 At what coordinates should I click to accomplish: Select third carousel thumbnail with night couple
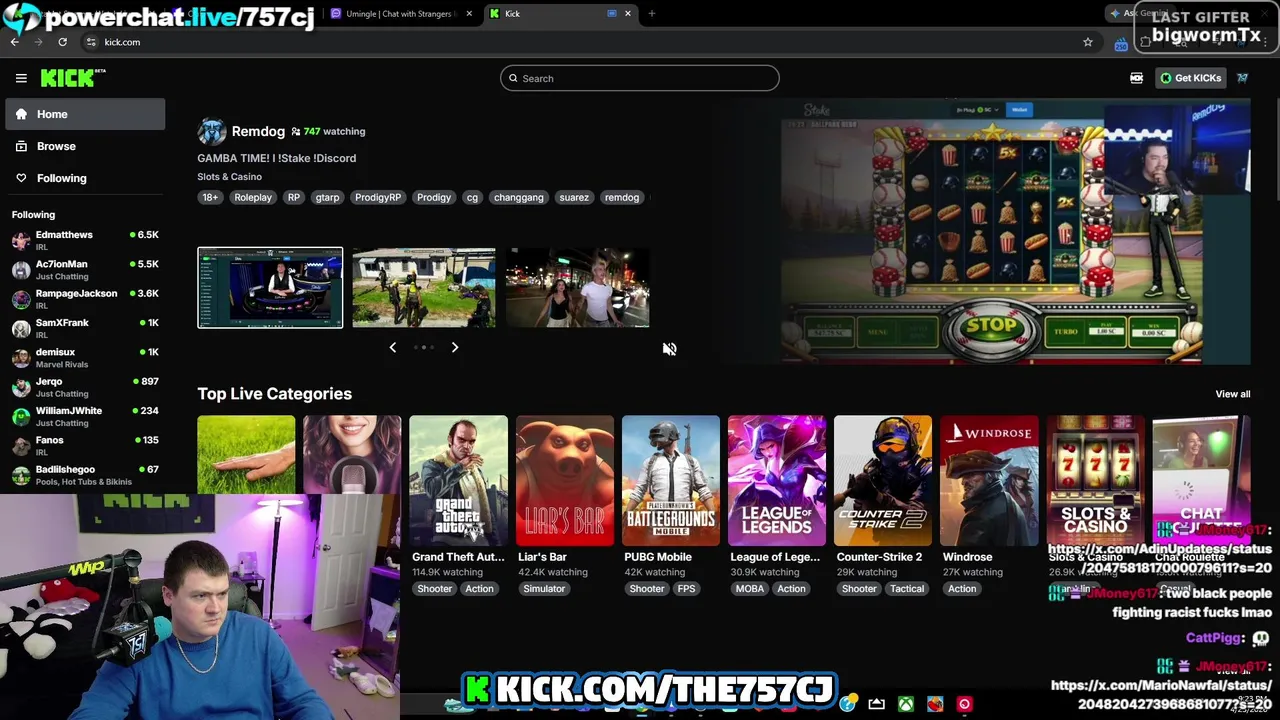coord(577,287)
